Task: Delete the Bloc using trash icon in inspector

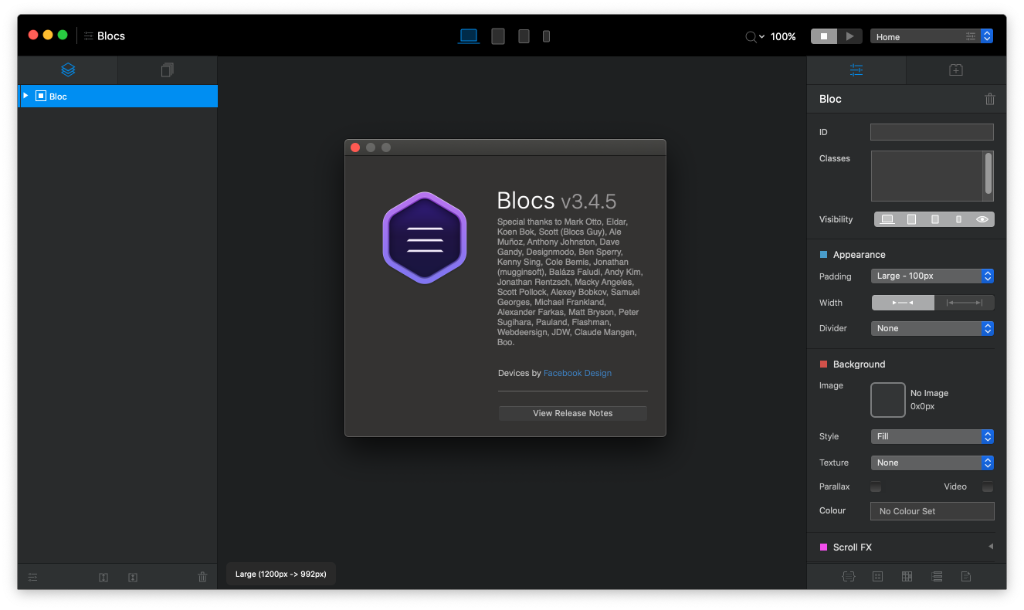Action: 990,99
